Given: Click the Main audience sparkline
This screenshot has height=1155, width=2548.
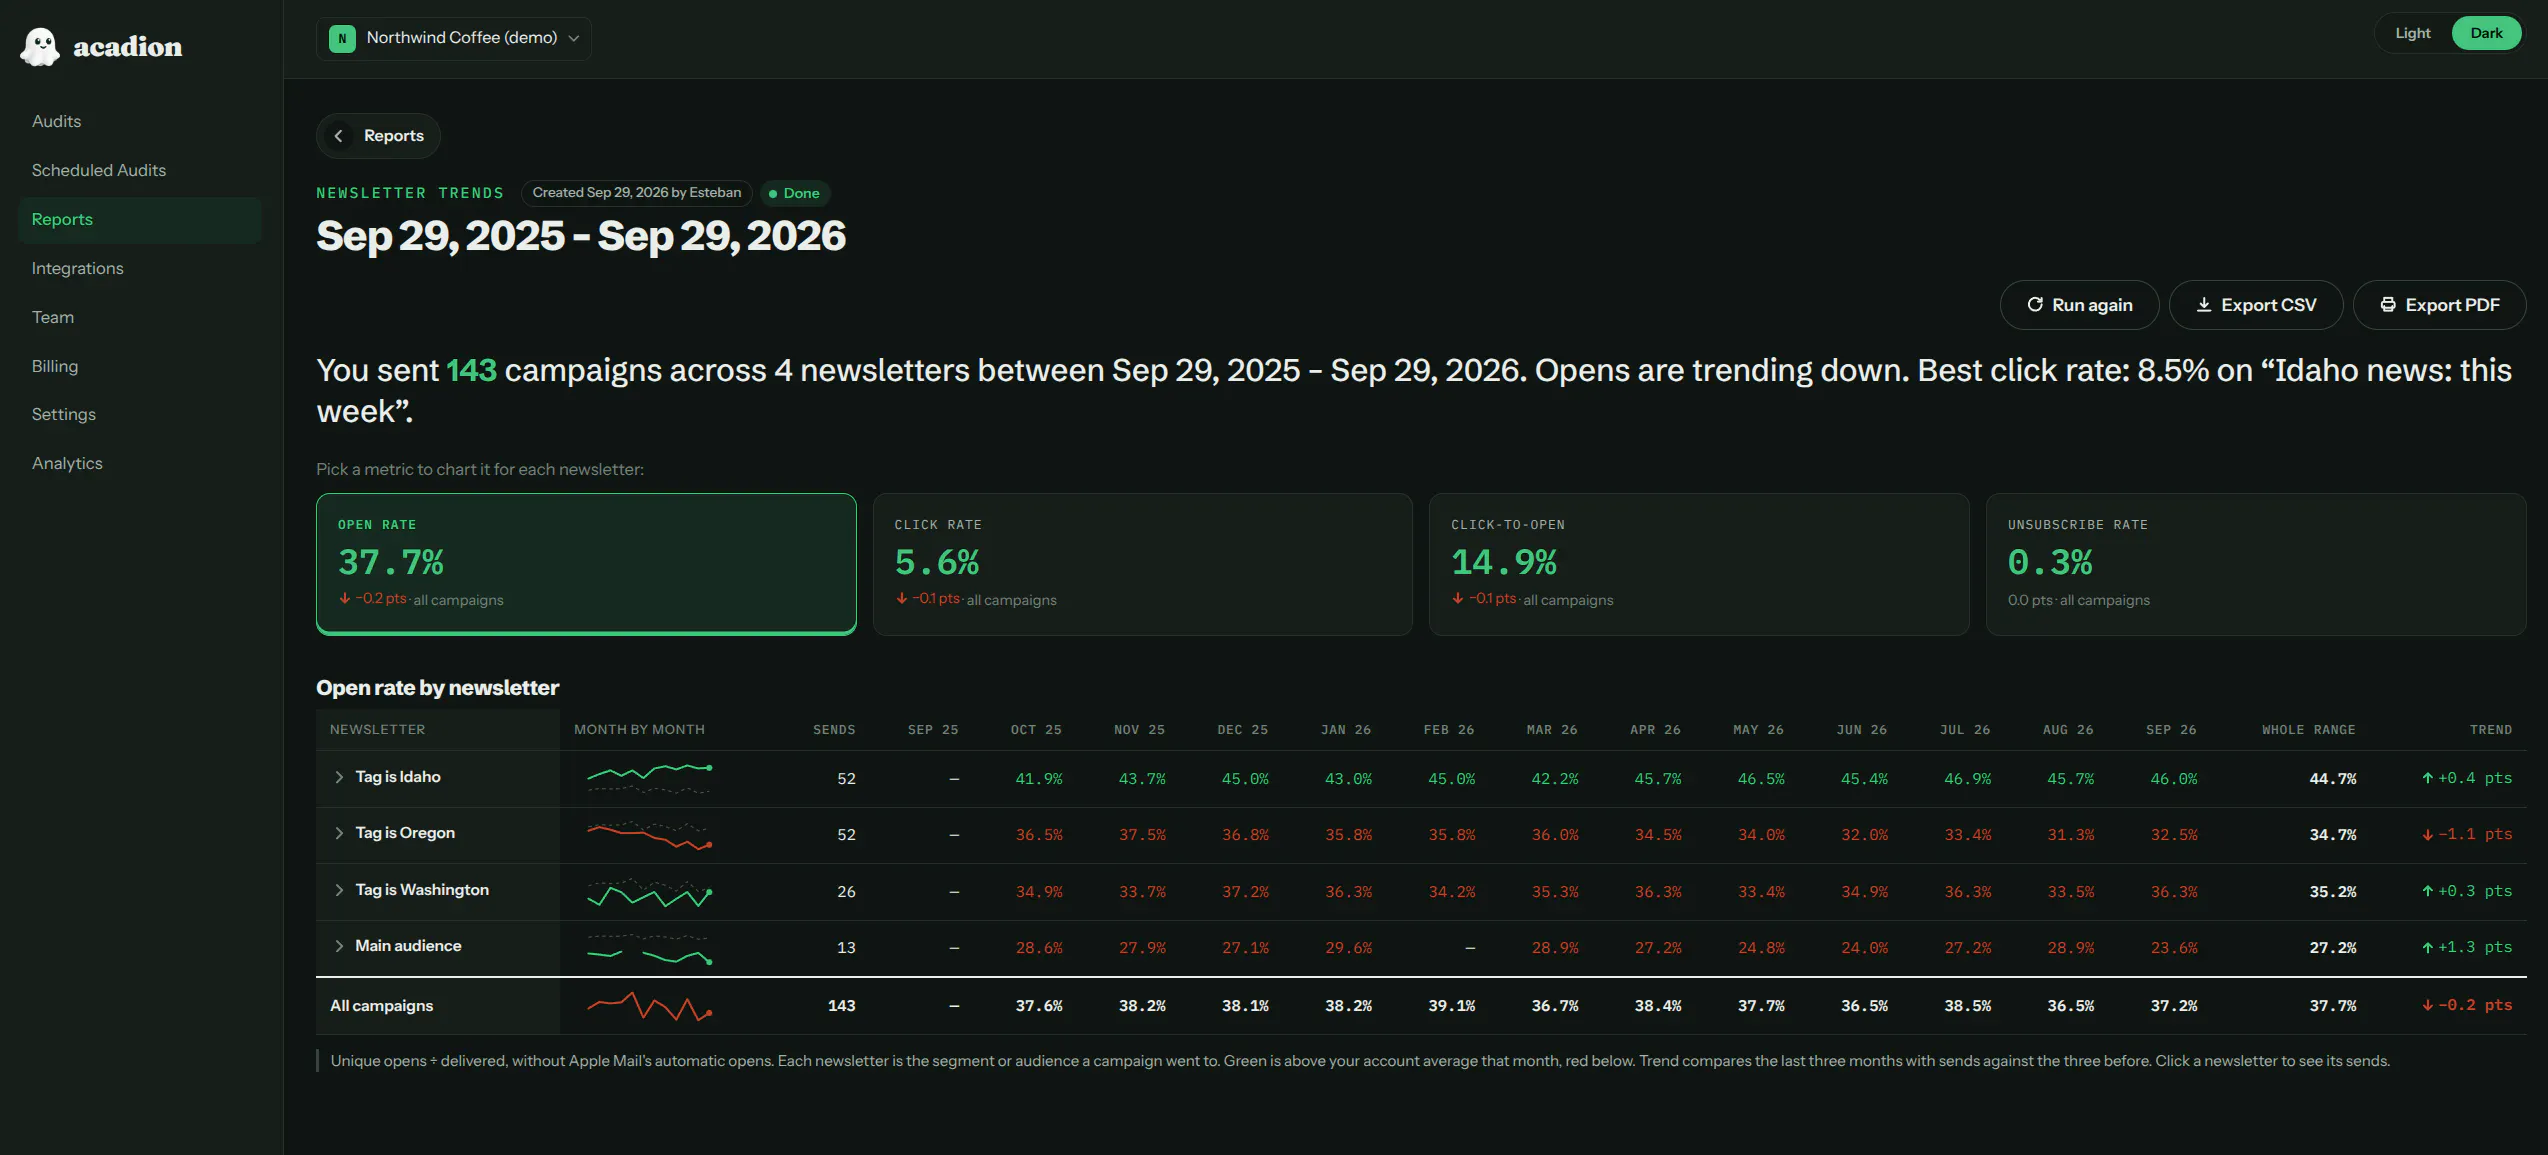Looking at the screenshot, I should [650, 949].
